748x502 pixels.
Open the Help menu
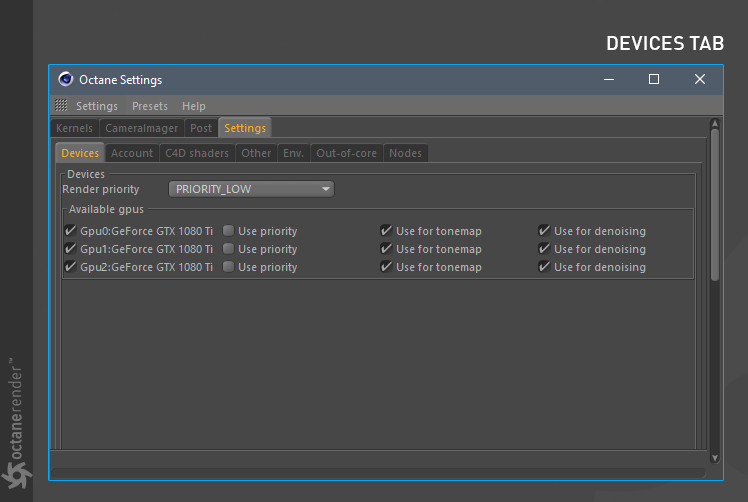coord(194,106)
